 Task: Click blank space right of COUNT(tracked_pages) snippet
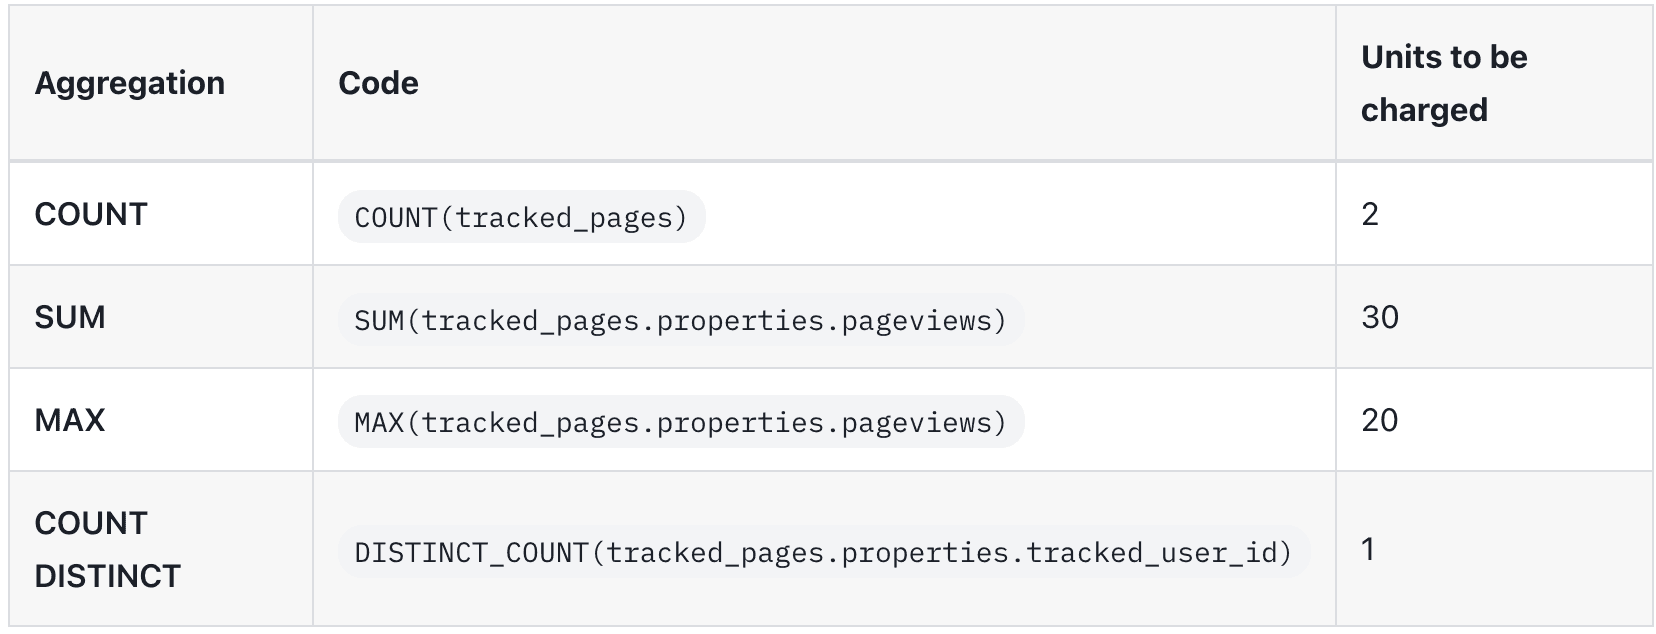pyautogui.click(x=1000, y=216)
